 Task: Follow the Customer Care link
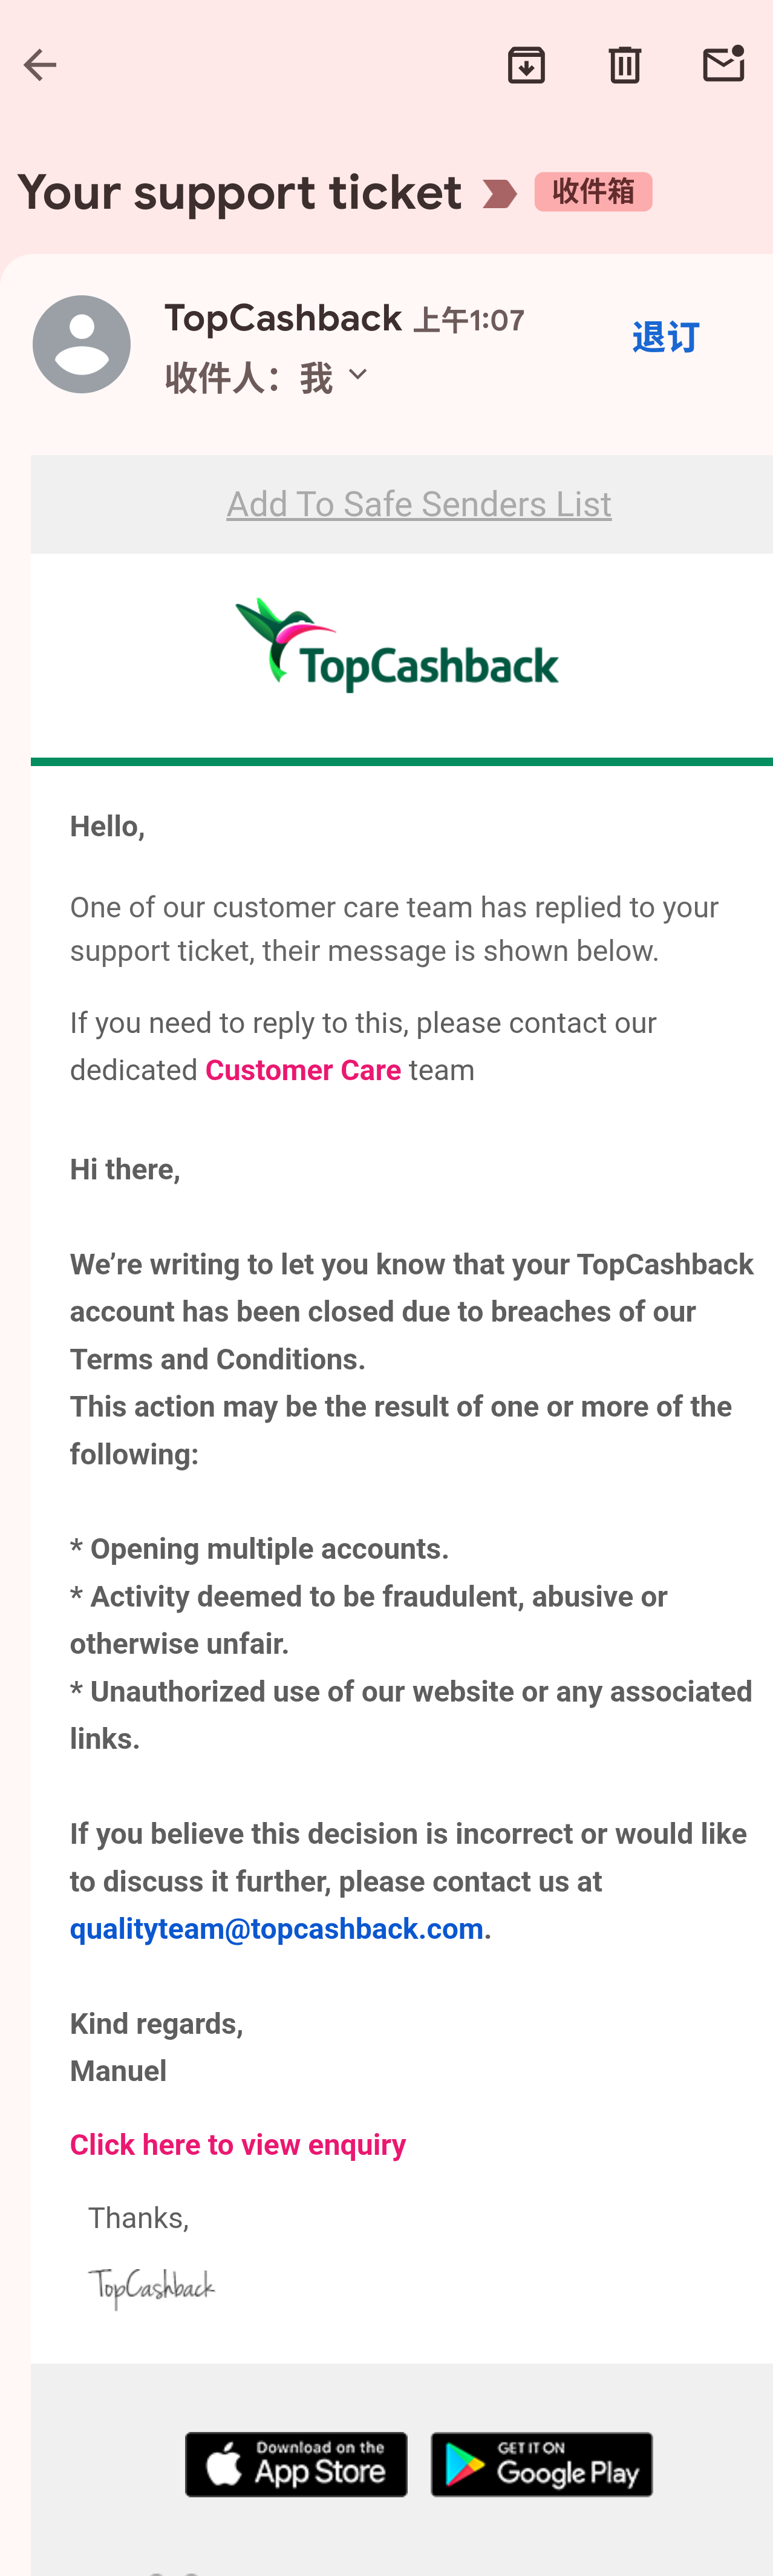(303, 1070)
